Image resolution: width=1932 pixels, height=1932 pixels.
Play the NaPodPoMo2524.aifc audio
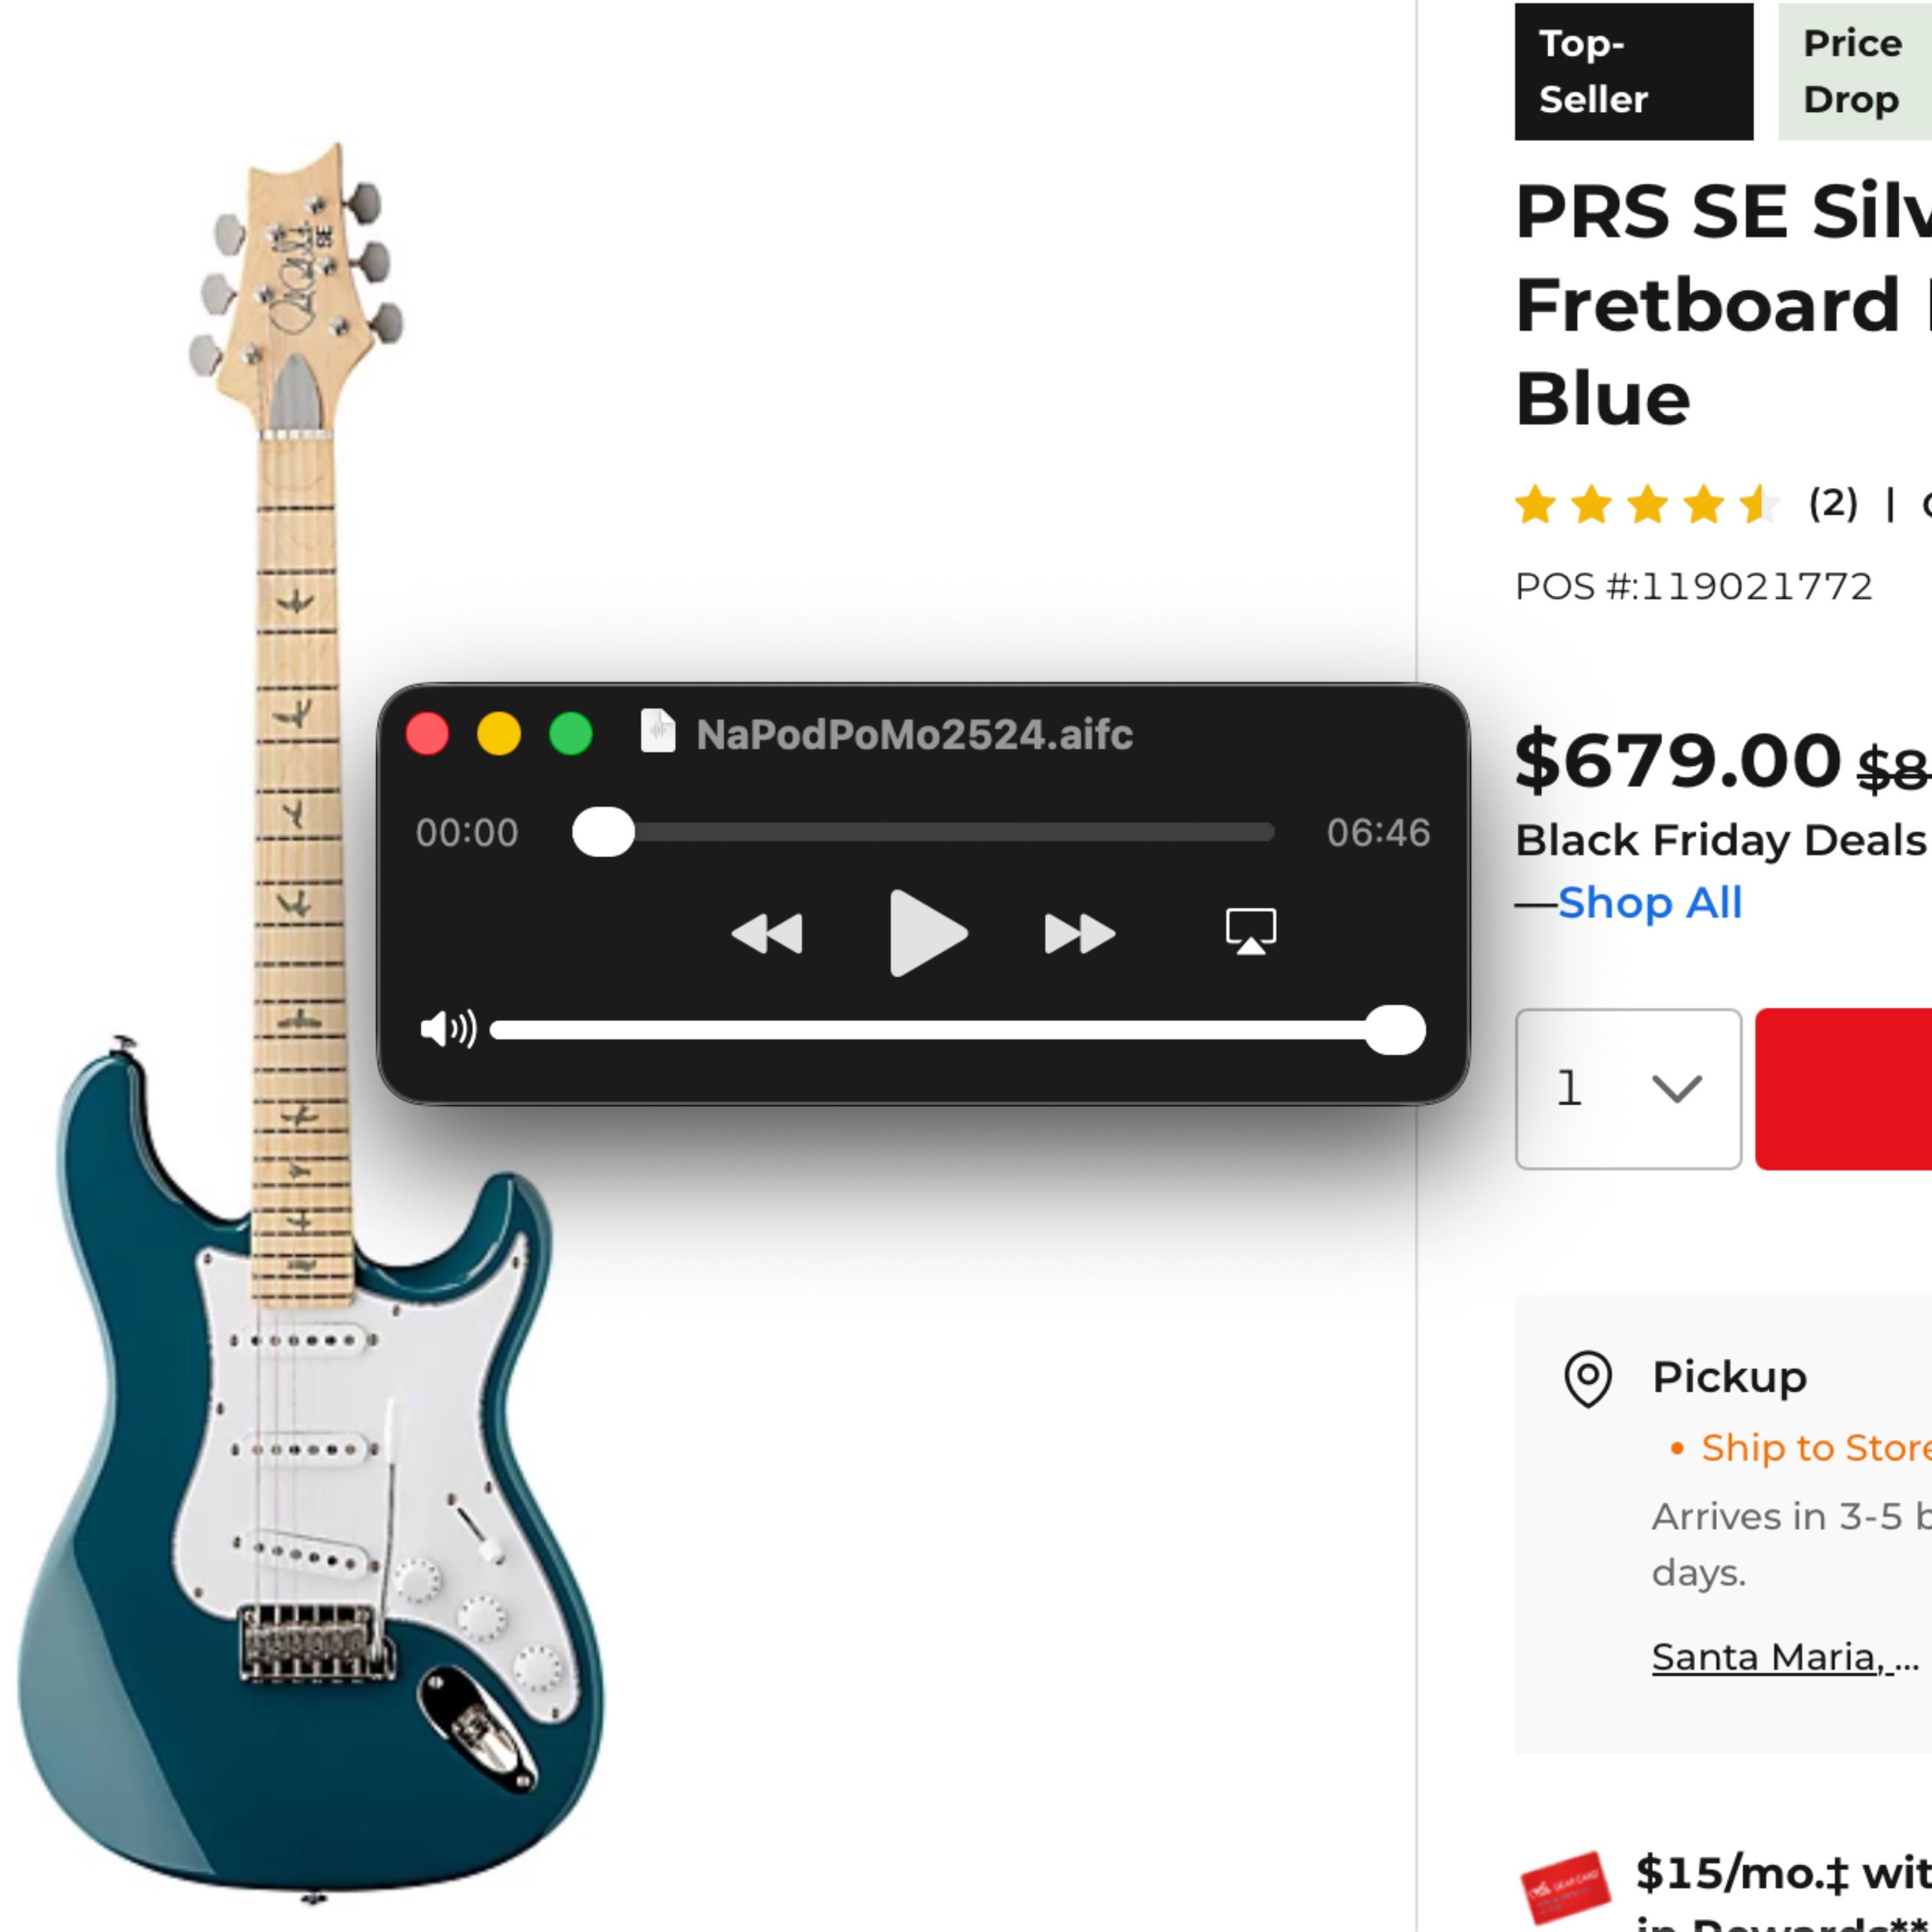click(927, 932)
